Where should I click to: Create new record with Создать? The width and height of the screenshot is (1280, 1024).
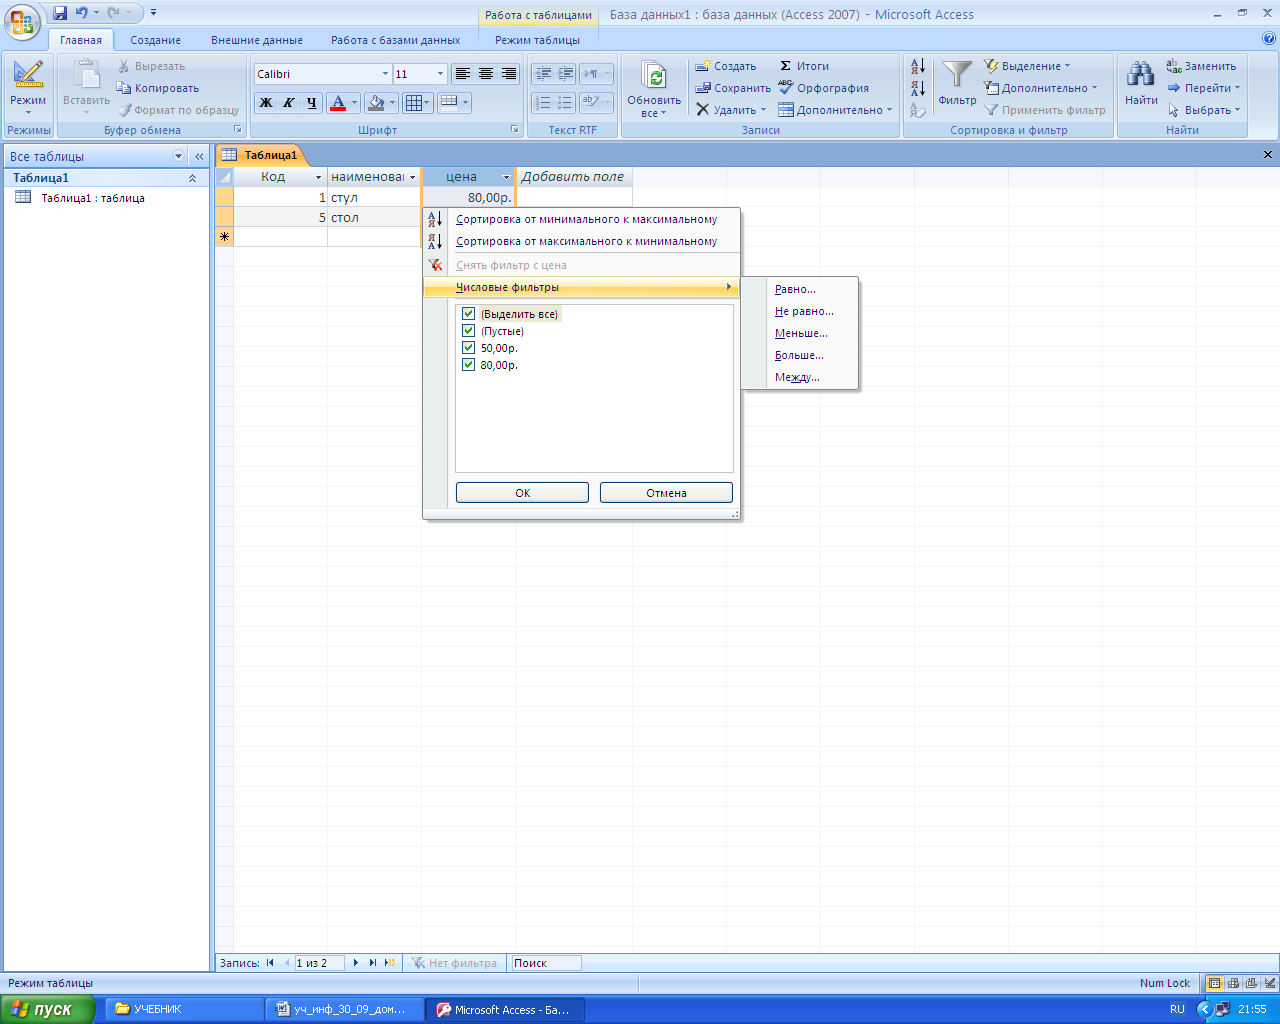tap(726, 66)
